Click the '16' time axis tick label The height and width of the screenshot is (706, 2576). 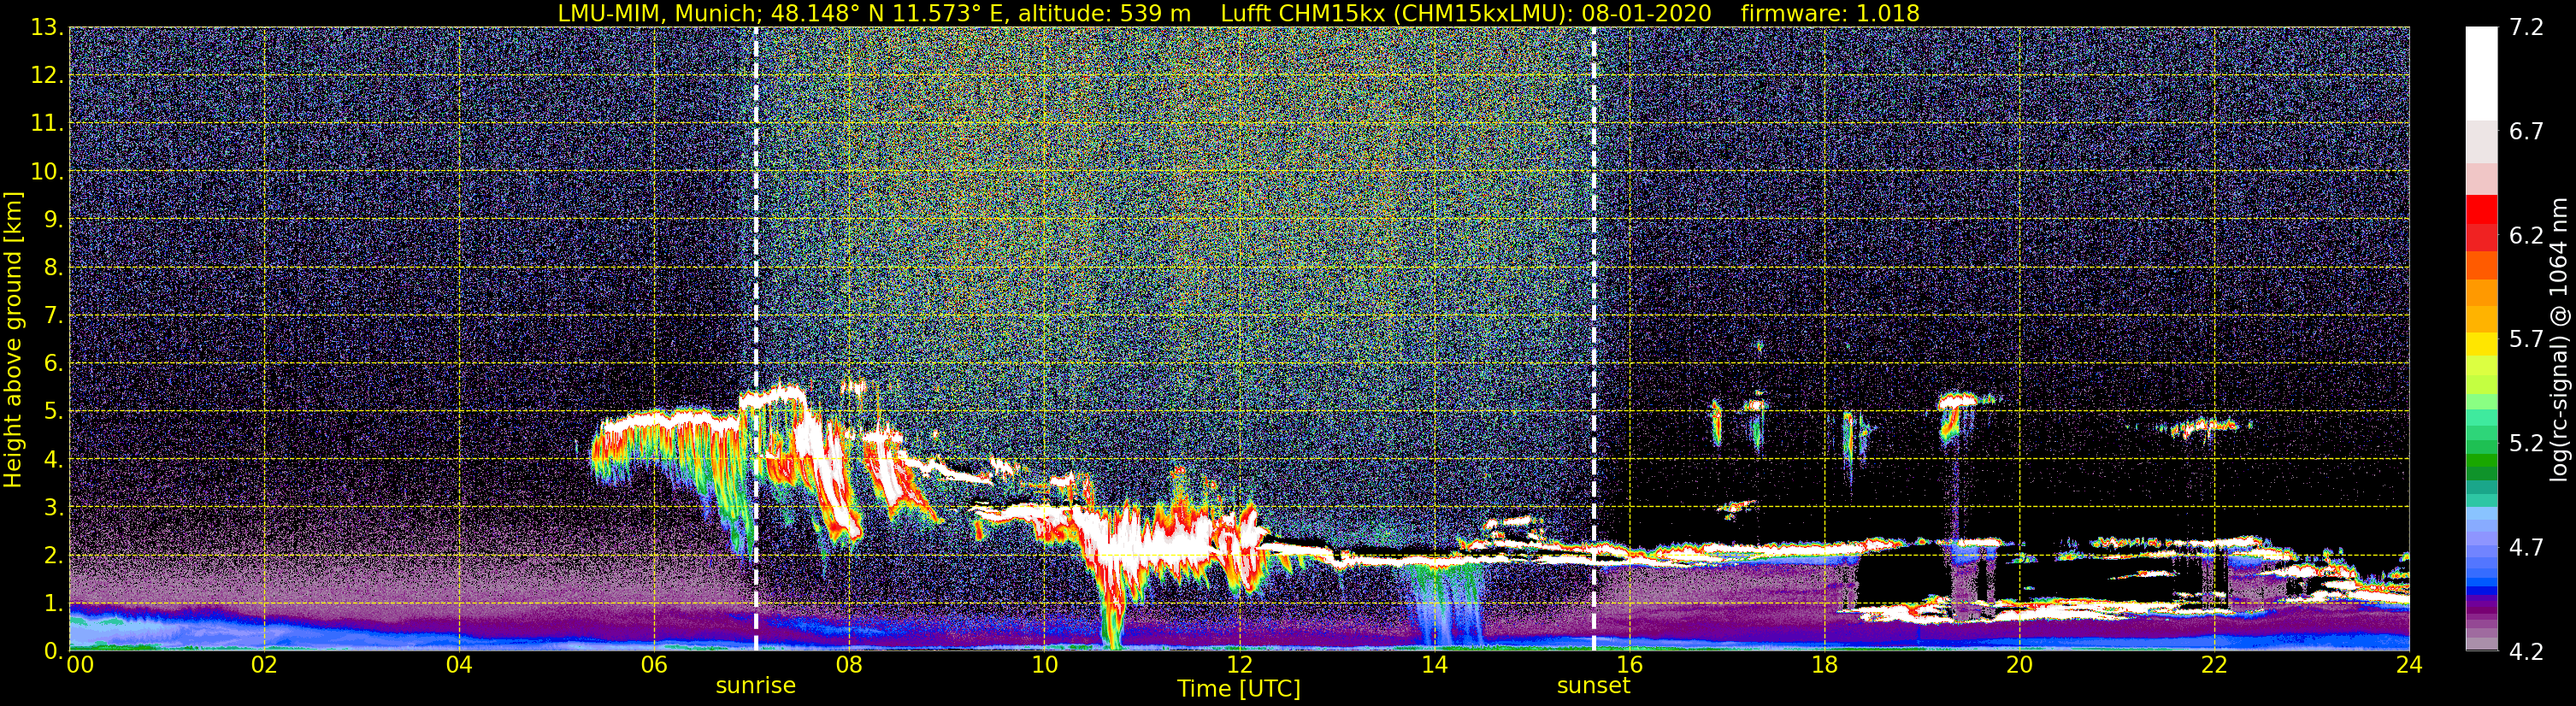1629,665
